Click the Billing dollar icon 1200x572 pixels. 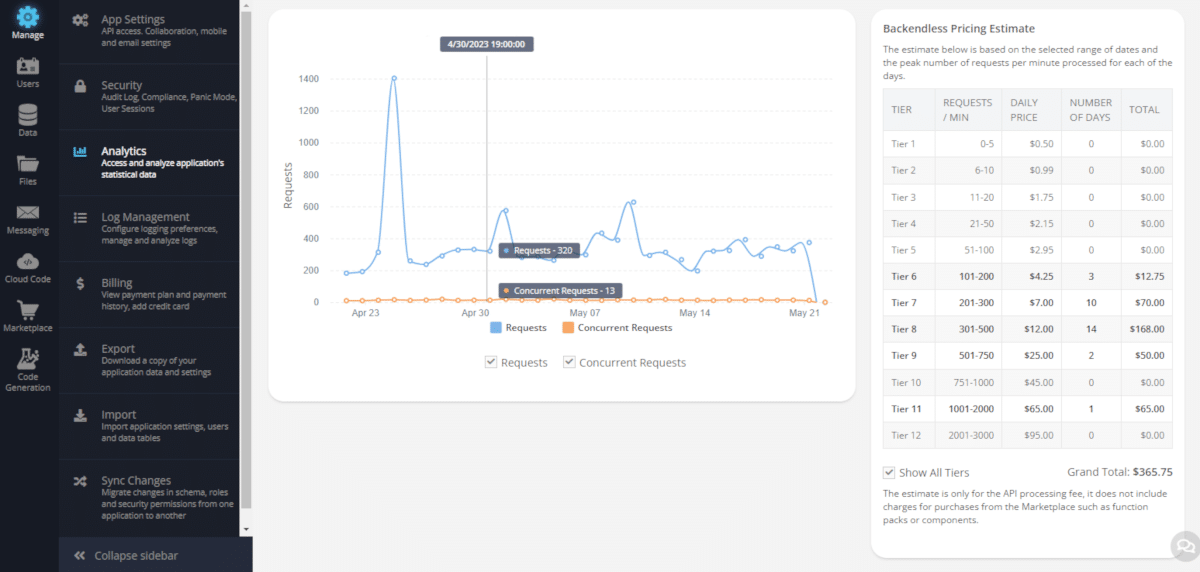(80, 283)
